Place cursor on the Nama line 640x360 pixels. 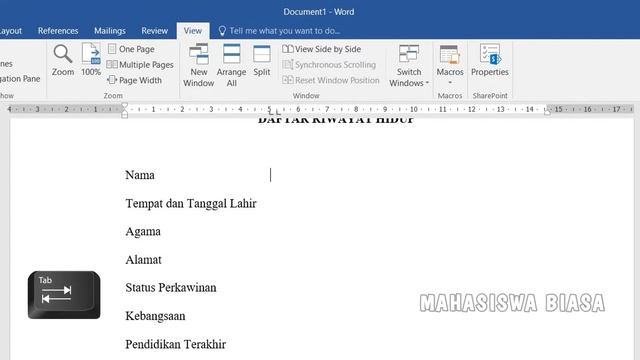click(x=140, y=175)
